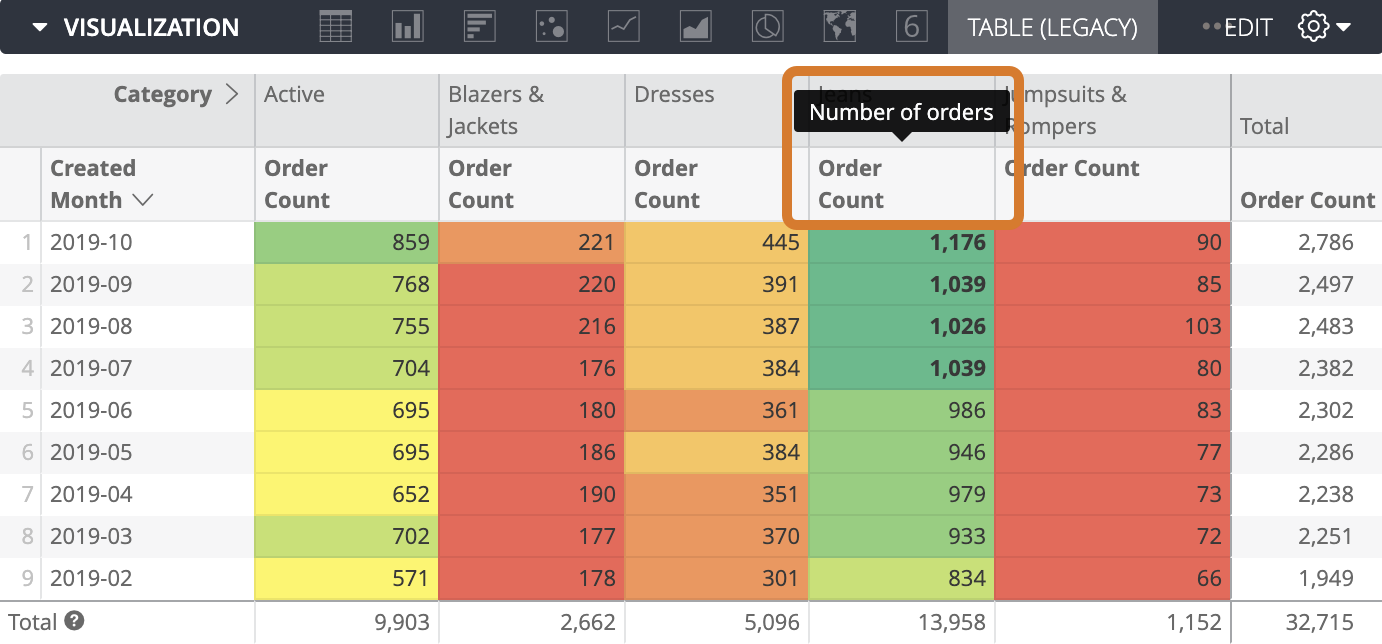Select scatterplot visualization type
Viewport: 1382px width, 644px height.
[x=552, y=27]
